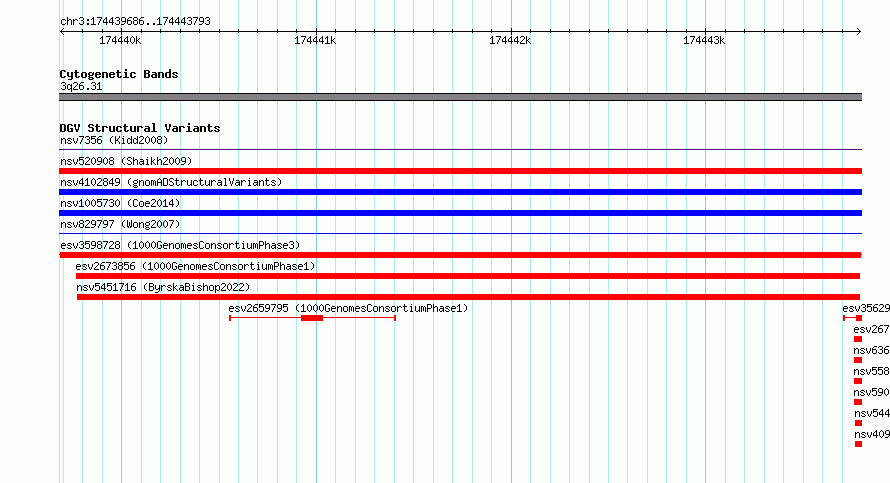Viewport: 890px width, 483px height.
Task: Click the Cytogenetic Bands track title
Action: pyautogui.click(x=119, y=74)
